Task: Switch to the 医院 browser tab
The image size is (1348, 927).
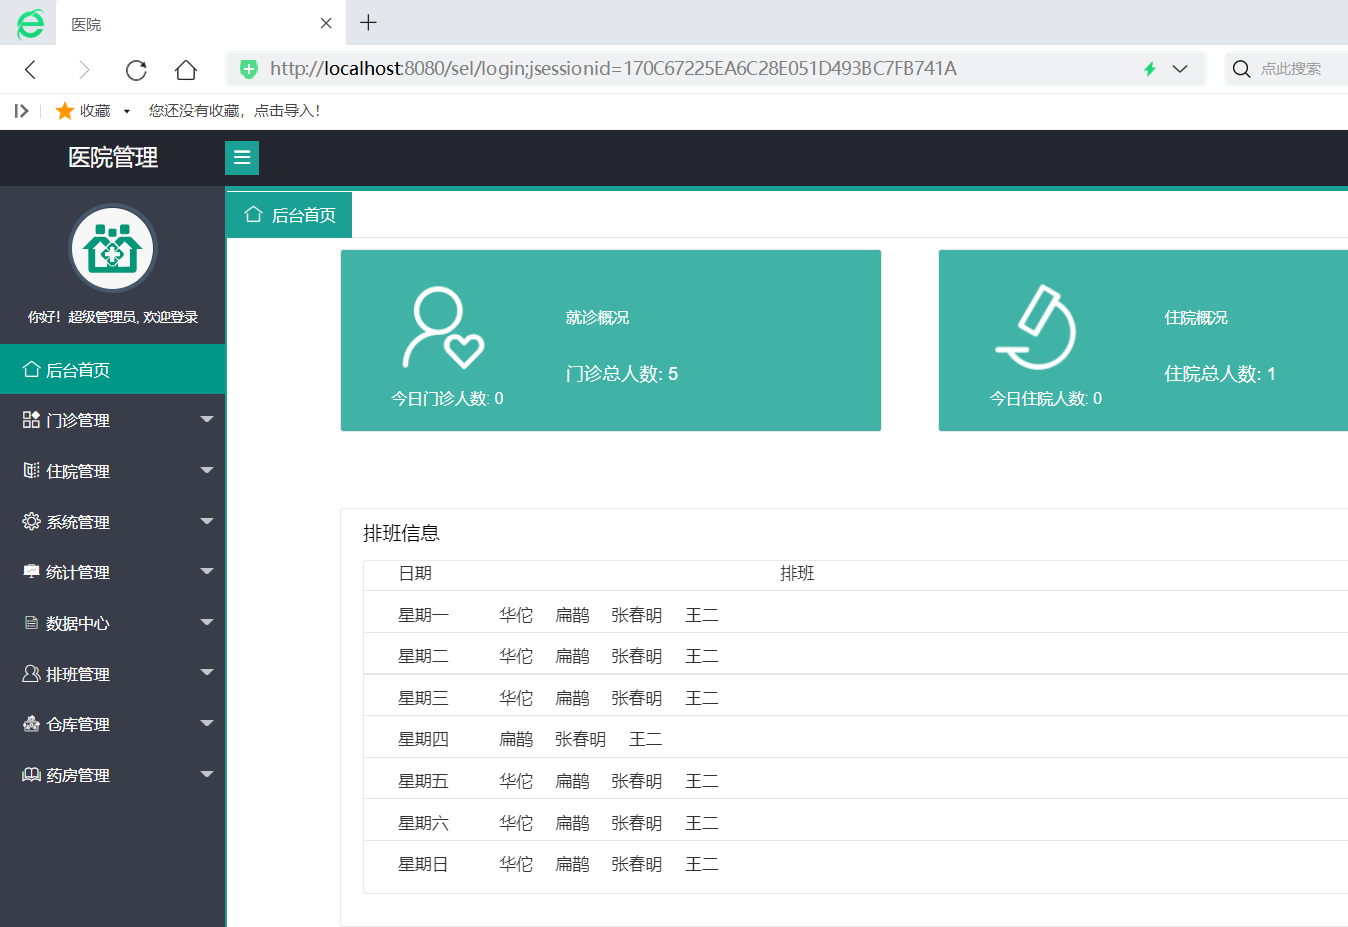Action: pyautogui.click(x=180, y=22)
